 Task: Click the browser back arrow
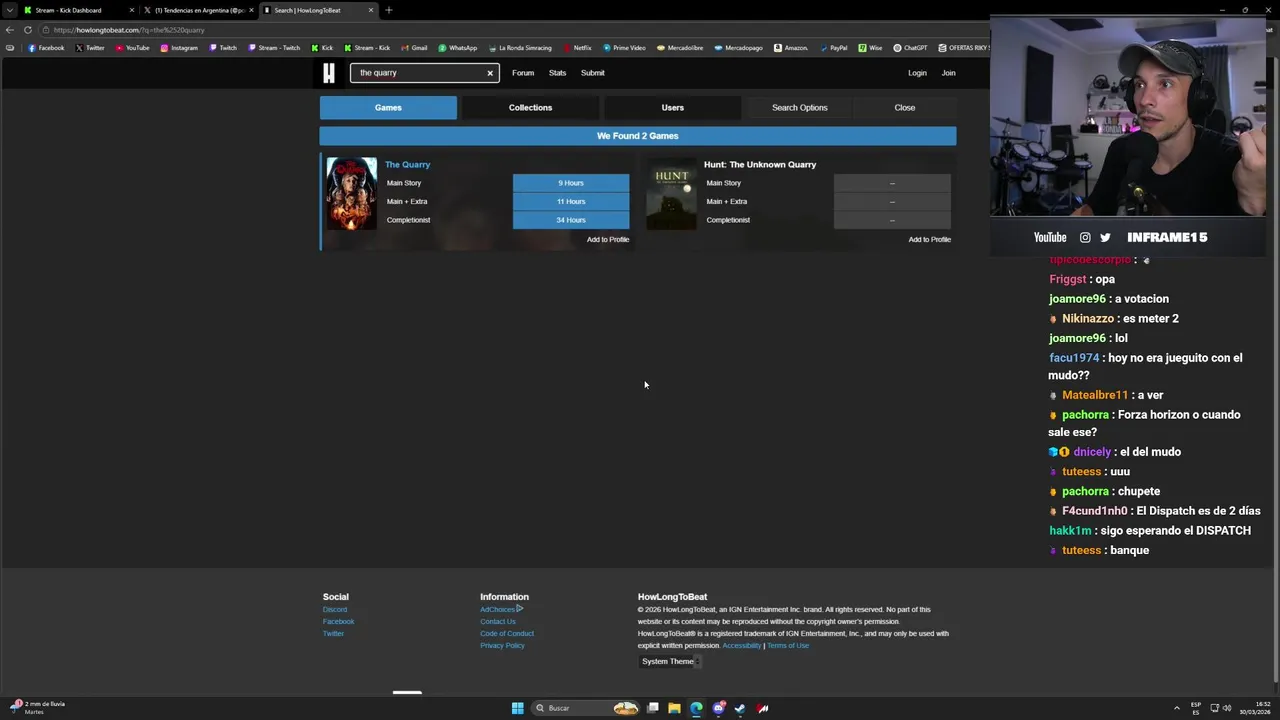10,30
